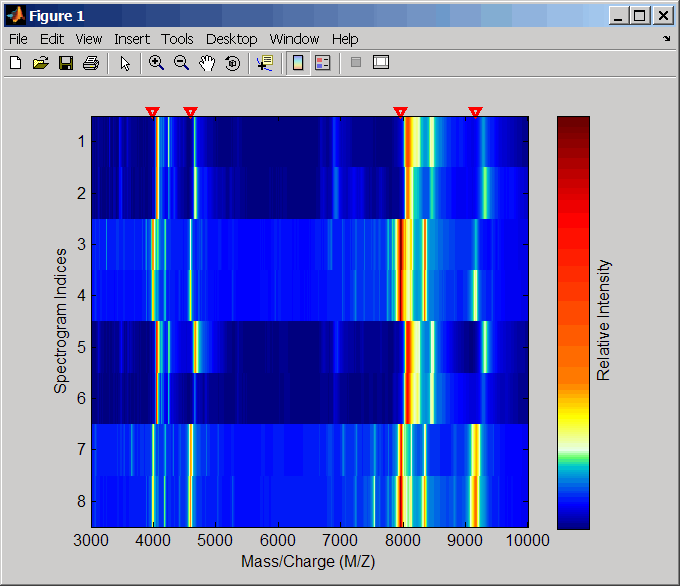Click the Hide Plot Tools button
This screenshot has height=586, width=680.
point(355,63)
